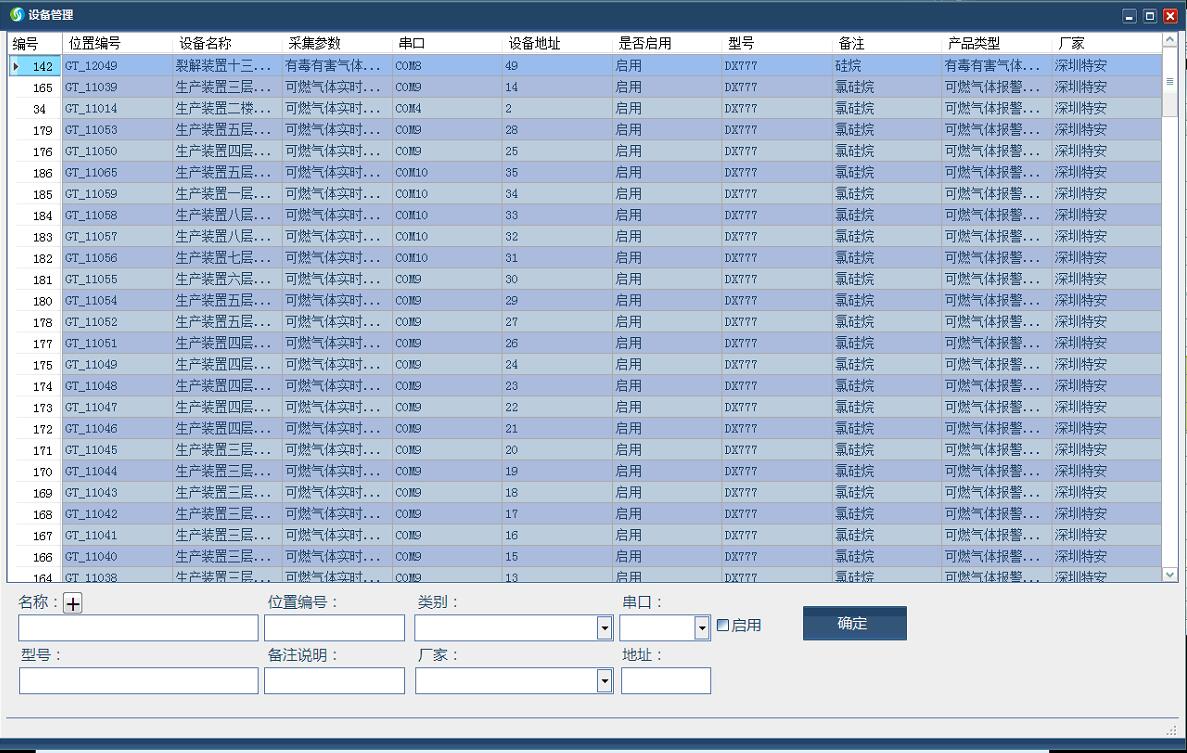Maximize the 设备管理 window
Screen dimensions: 1187x753
pyautogui.click(x=1150, y=16)
